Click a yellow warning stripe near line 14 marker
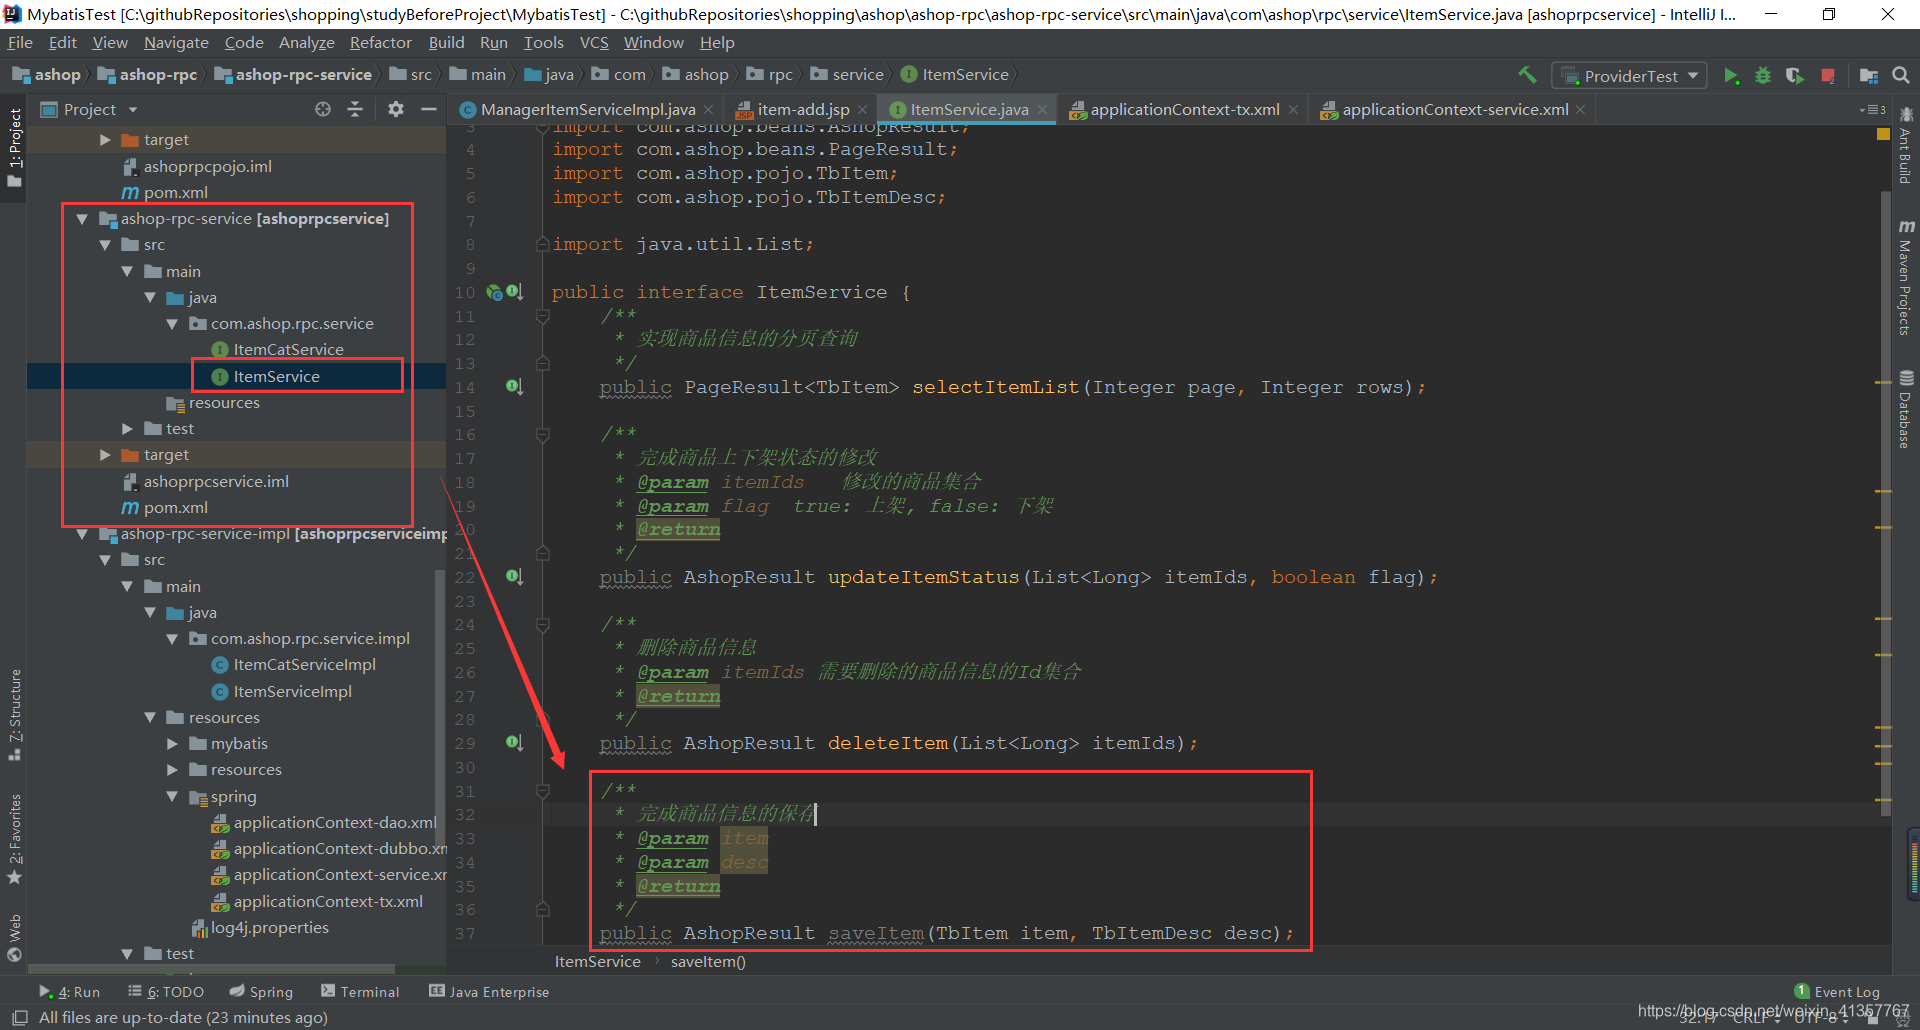Viewport: 1920px width, 1030px height. click(x=1883, y=382)
